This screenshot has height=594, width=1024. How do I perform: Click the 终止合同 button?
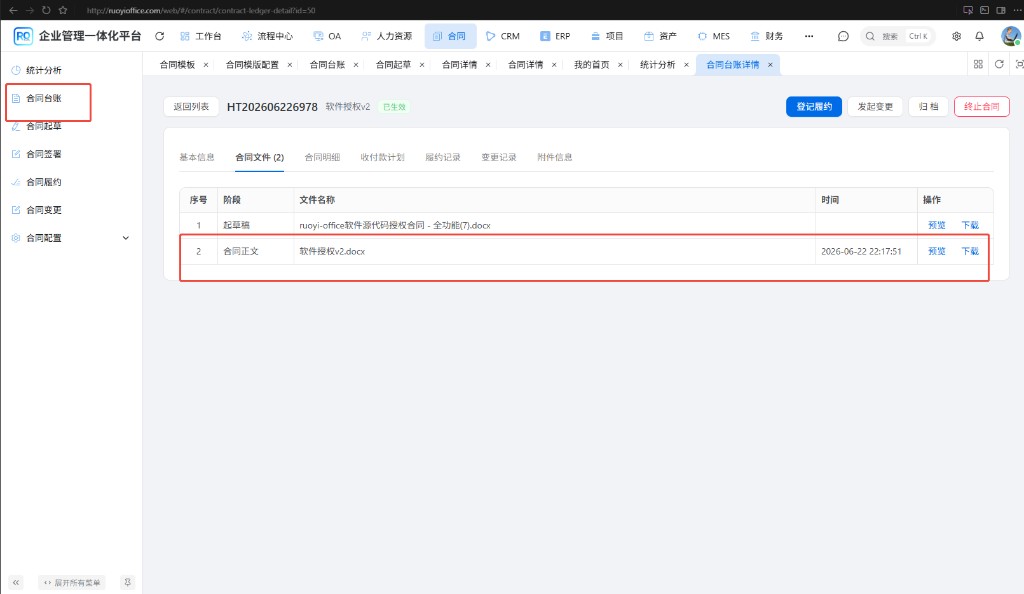(x=982, y=106)
